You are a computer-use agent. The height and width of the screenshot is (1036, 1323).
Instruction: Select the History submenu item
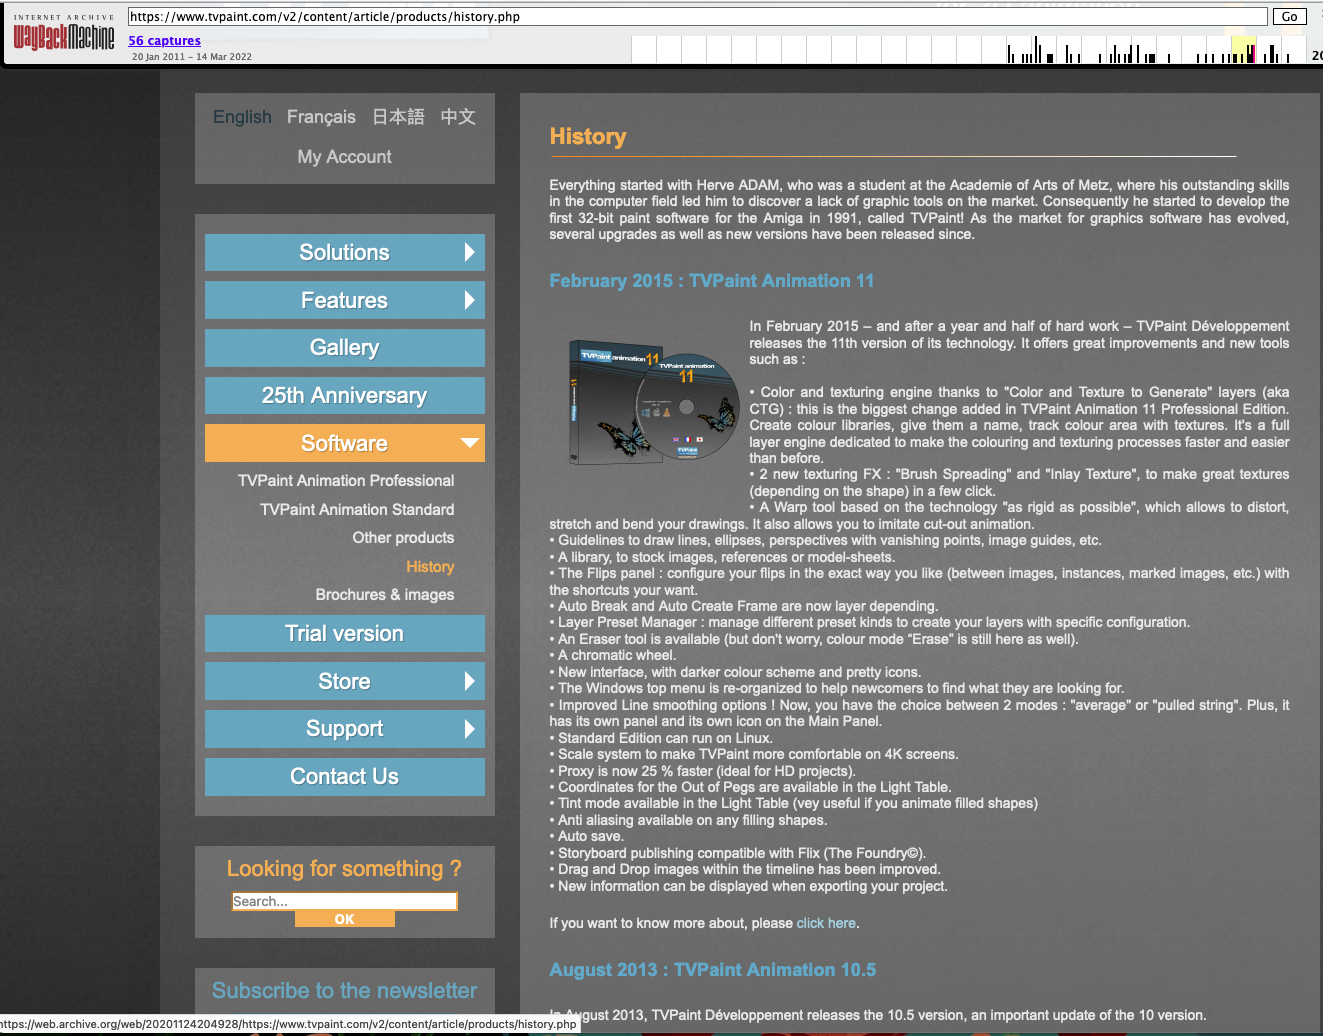[430, 567]
